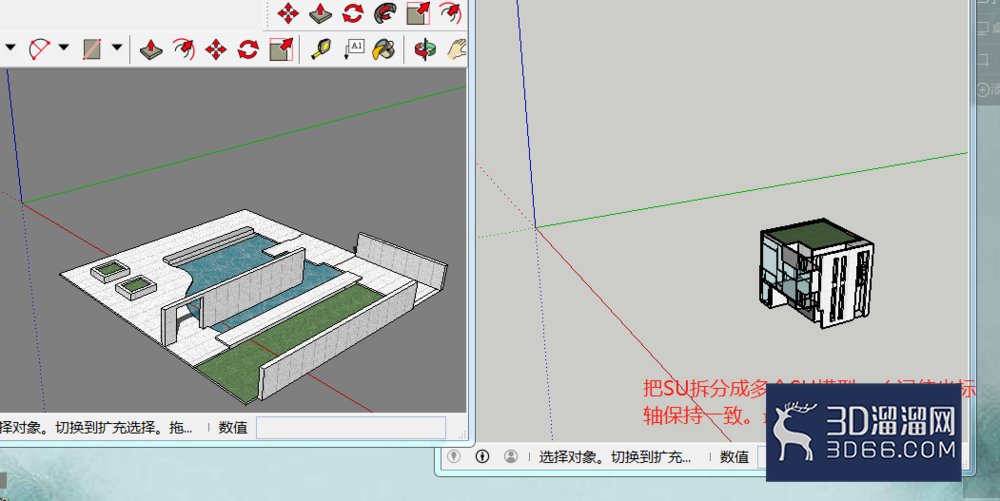
Task: Select the Rotated Rectangle shape tool
Action: pyautogui.click(x=92, y=49)
